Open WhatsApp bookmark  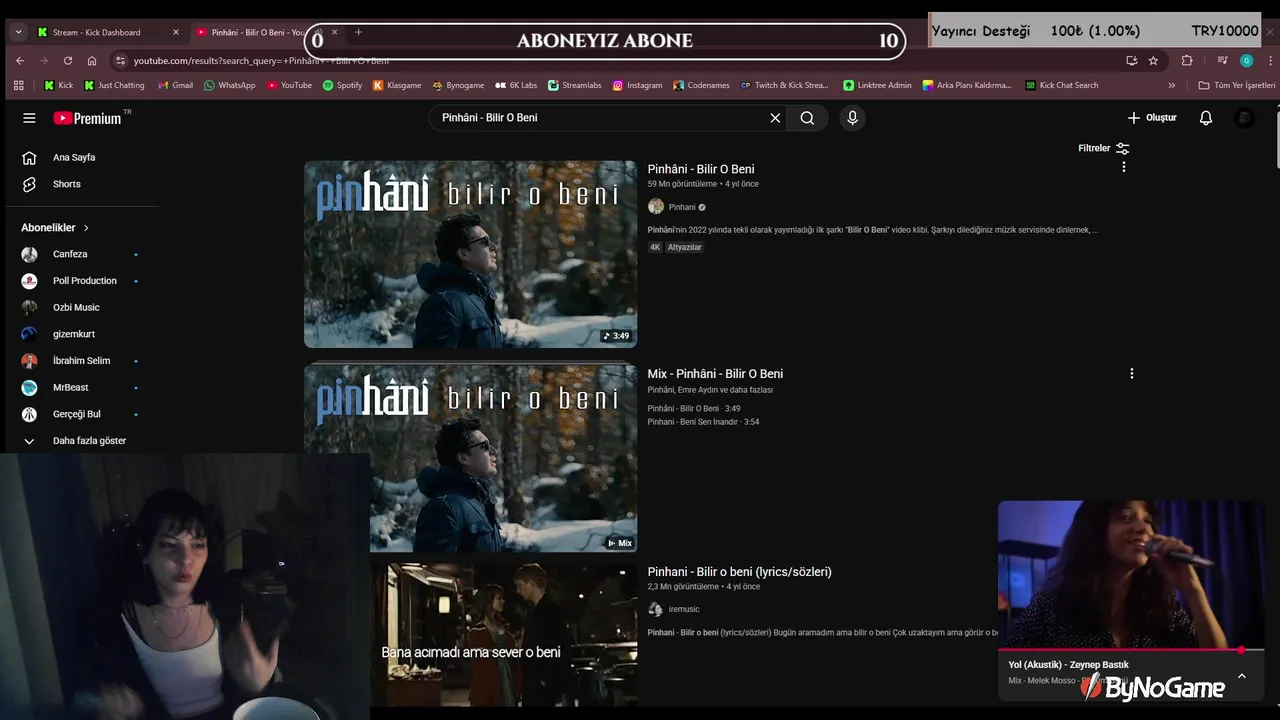pyautogui.click(x=229, y=85)
